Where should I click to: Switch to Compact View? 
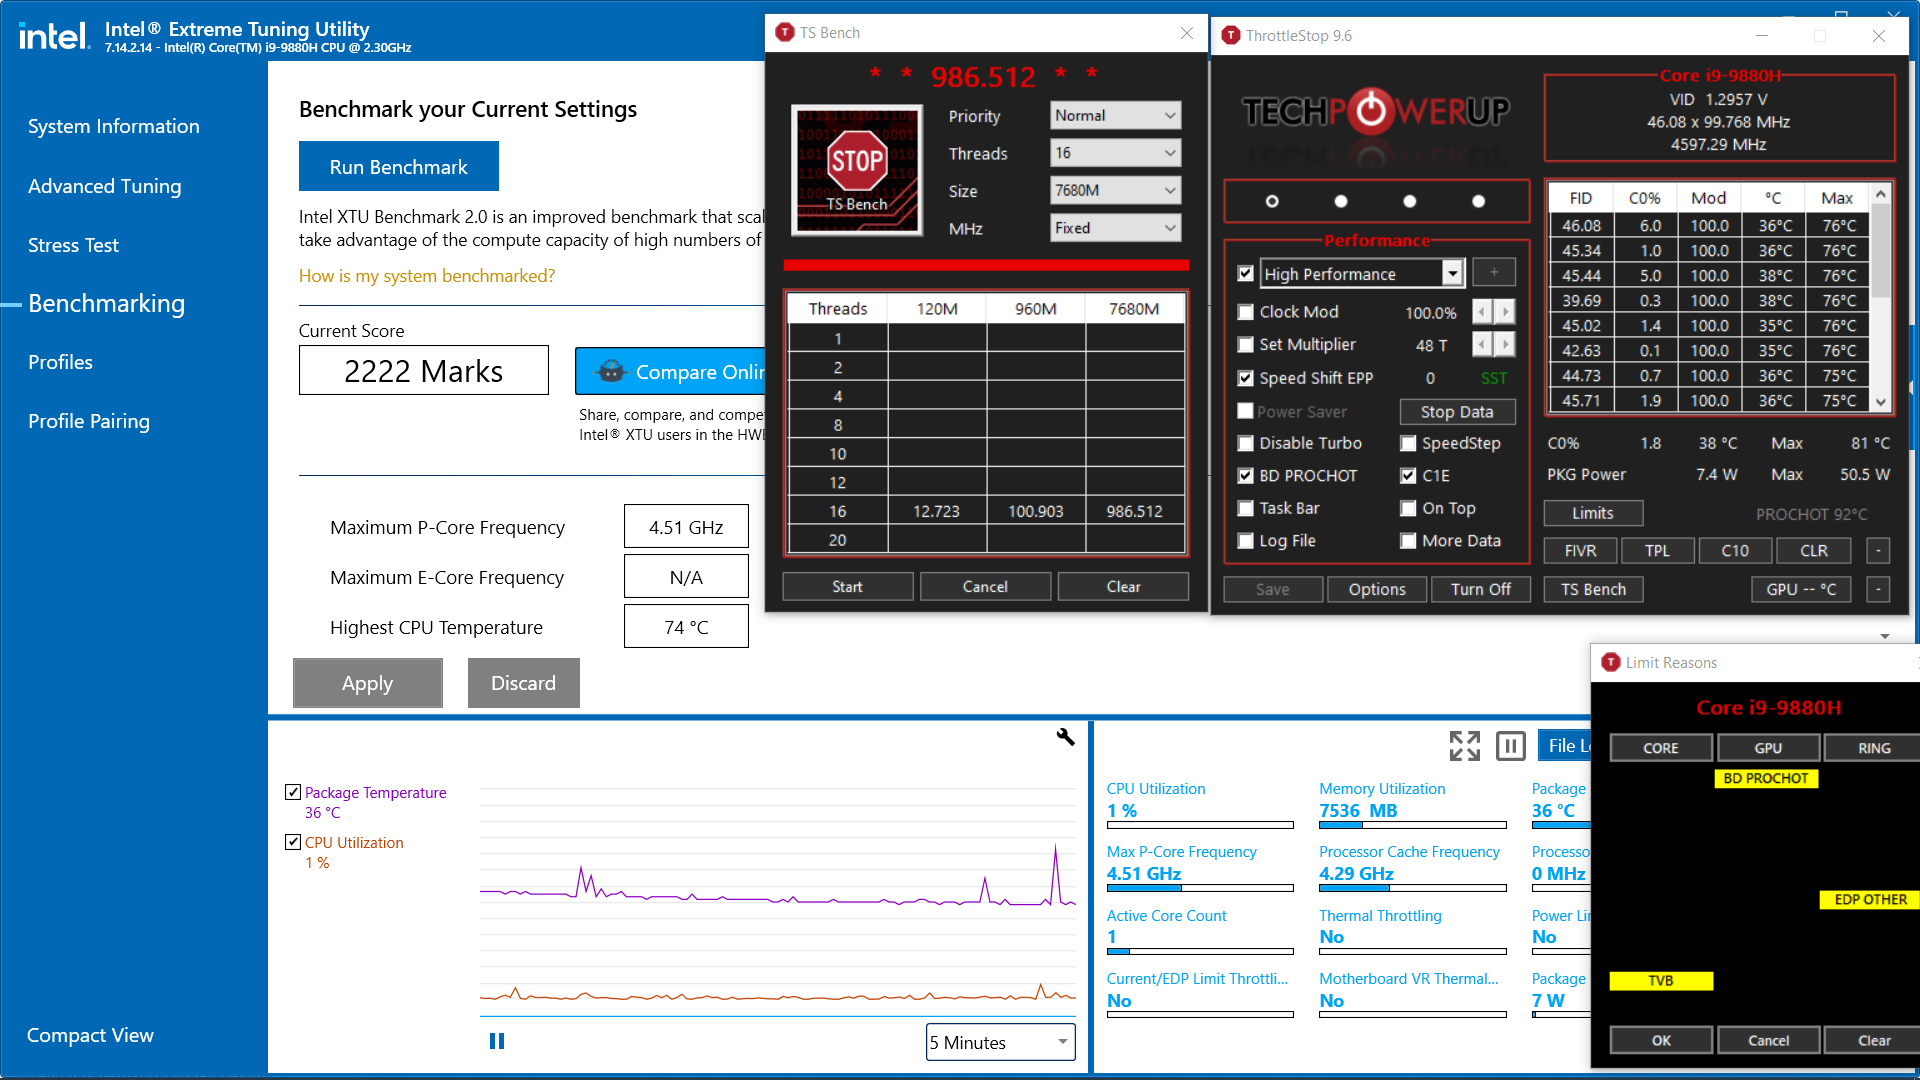tap(90, 1035)
